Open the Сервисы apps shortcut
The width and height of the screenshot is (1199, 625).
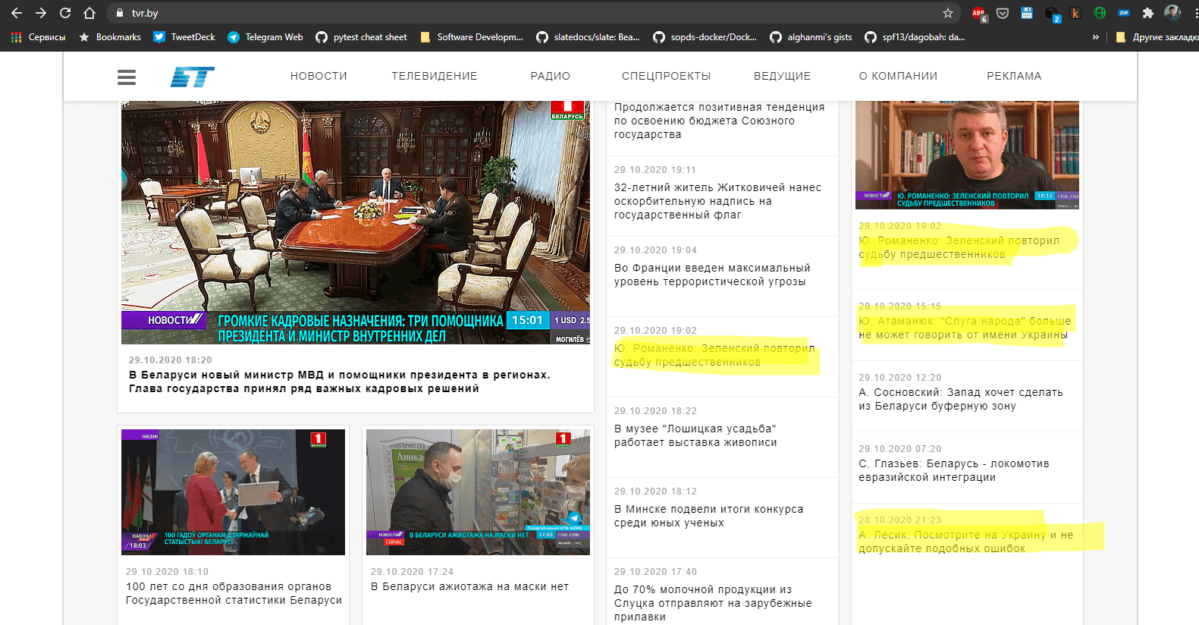[x=38, y=37]
